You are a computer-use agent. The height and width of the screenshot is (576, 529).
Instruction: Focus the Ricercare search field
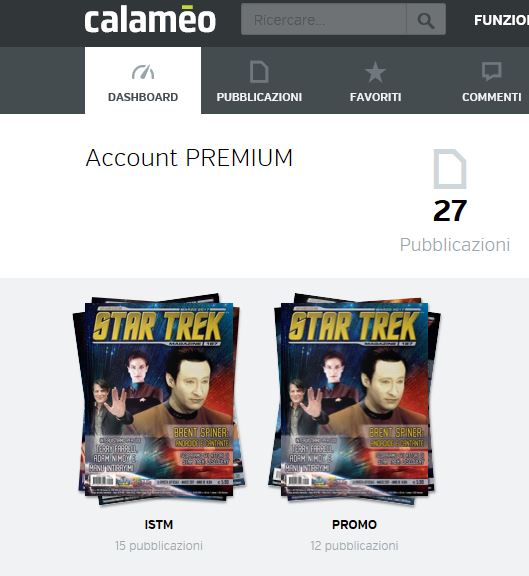pyautogui.click(x=324, y=20)
